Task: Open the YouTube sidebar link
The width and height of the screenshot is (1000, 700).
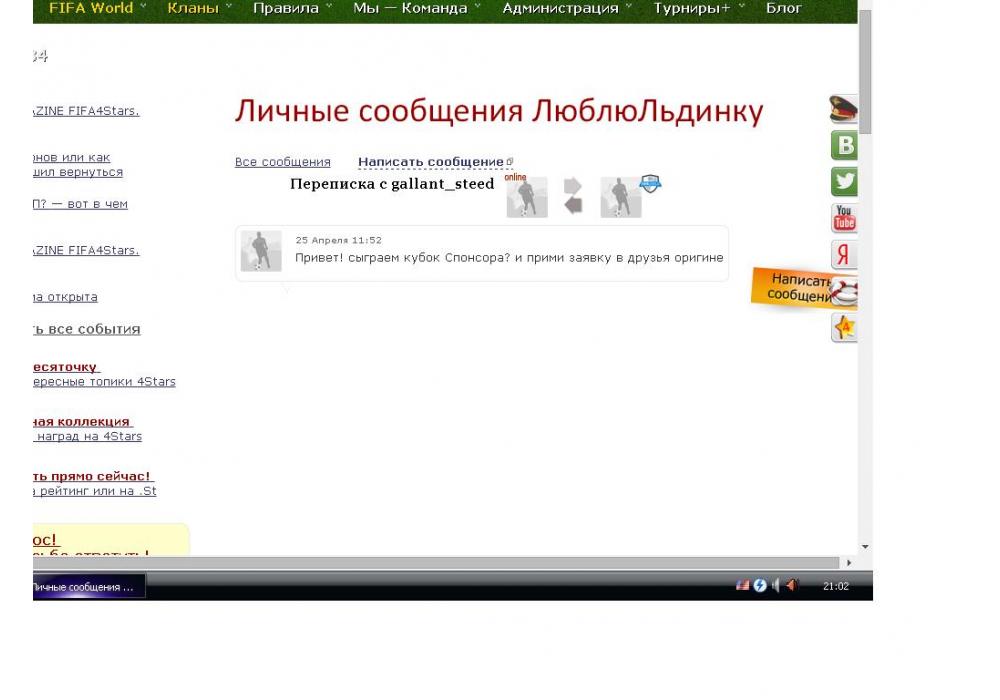Action: tap(844, 218)
